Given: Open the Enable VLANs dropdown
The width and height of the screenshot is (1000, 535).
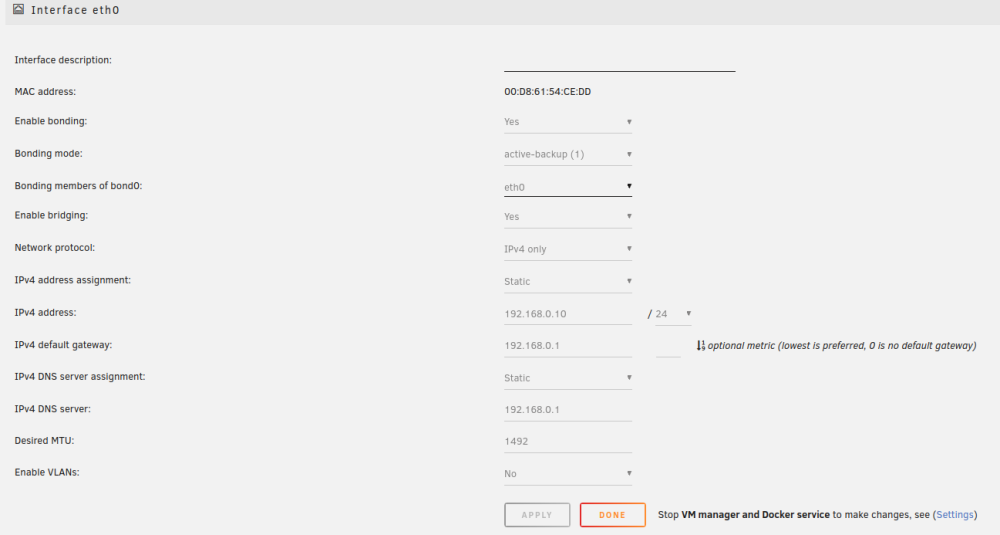Looking at the screenshot, I should click(568, 474).
